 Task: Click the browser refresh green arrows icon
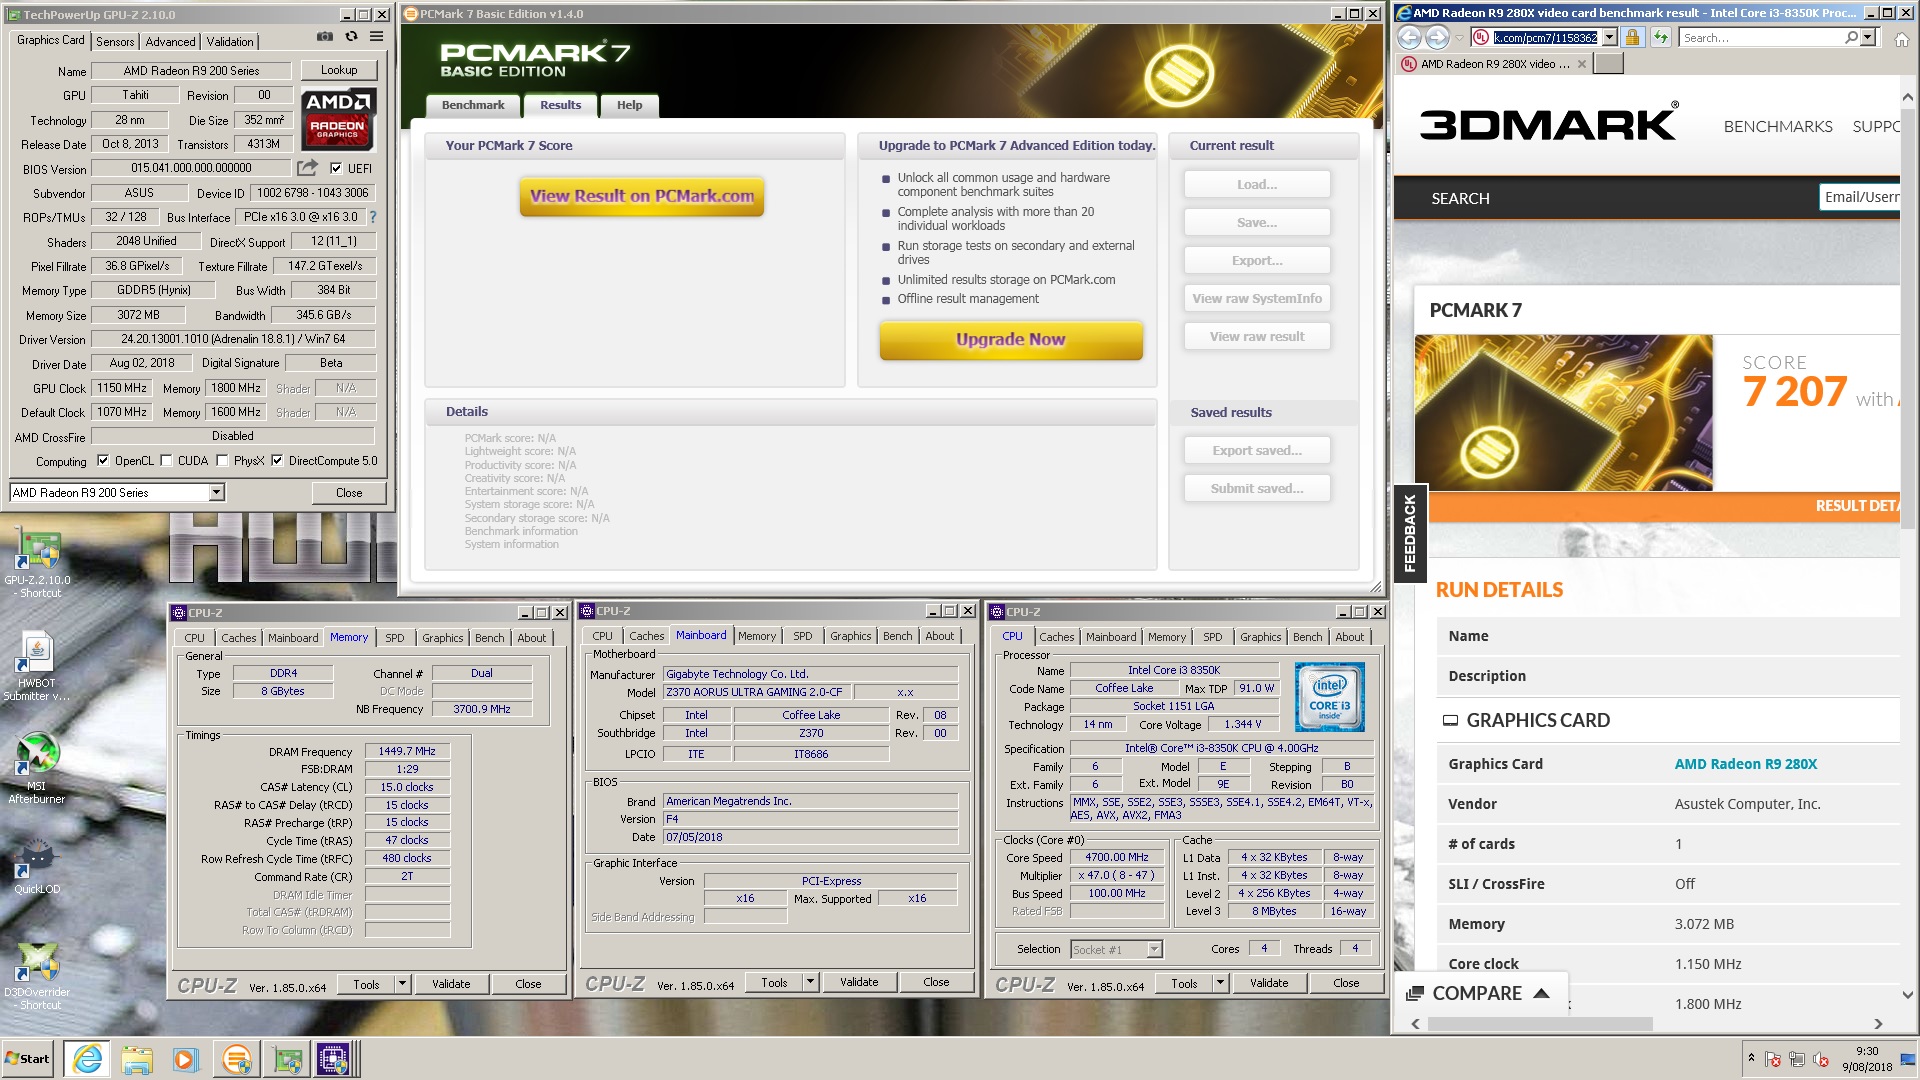(1661, 38)
